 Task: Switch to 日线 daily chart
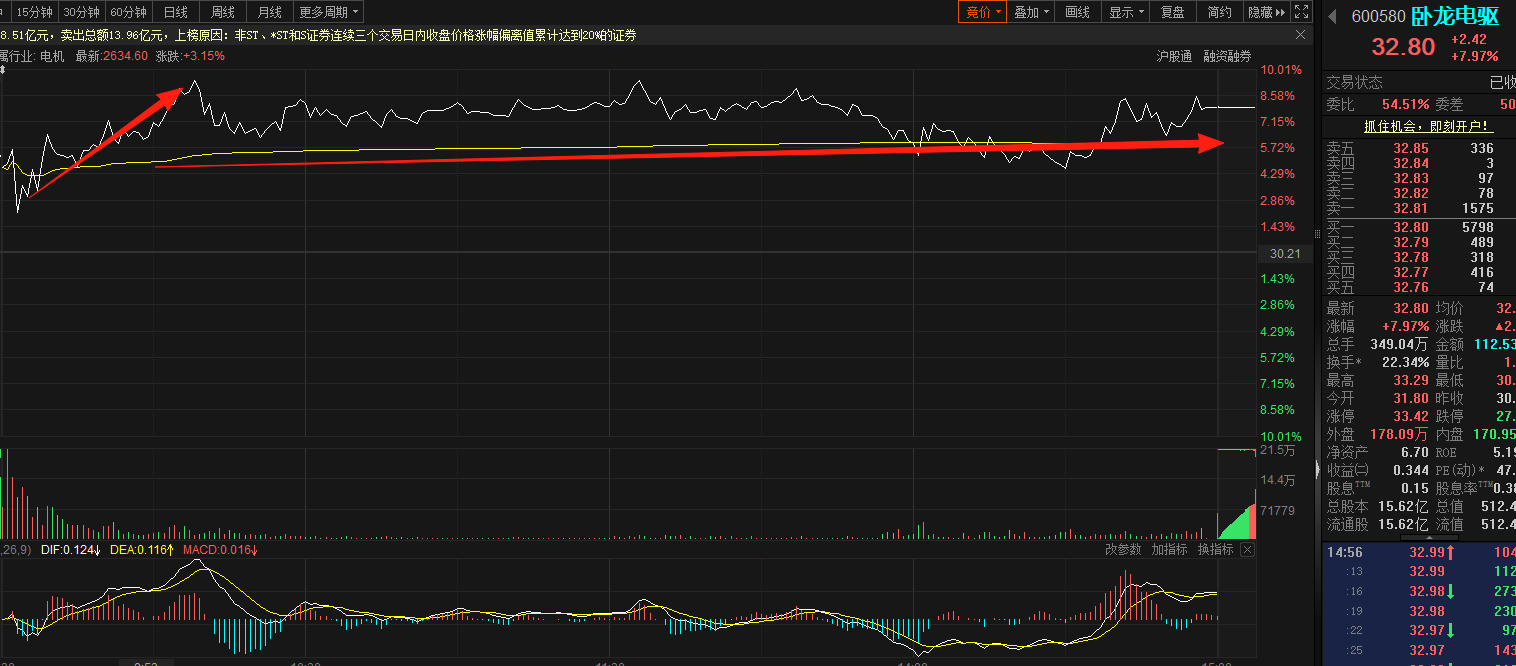(x=175, y=12)
